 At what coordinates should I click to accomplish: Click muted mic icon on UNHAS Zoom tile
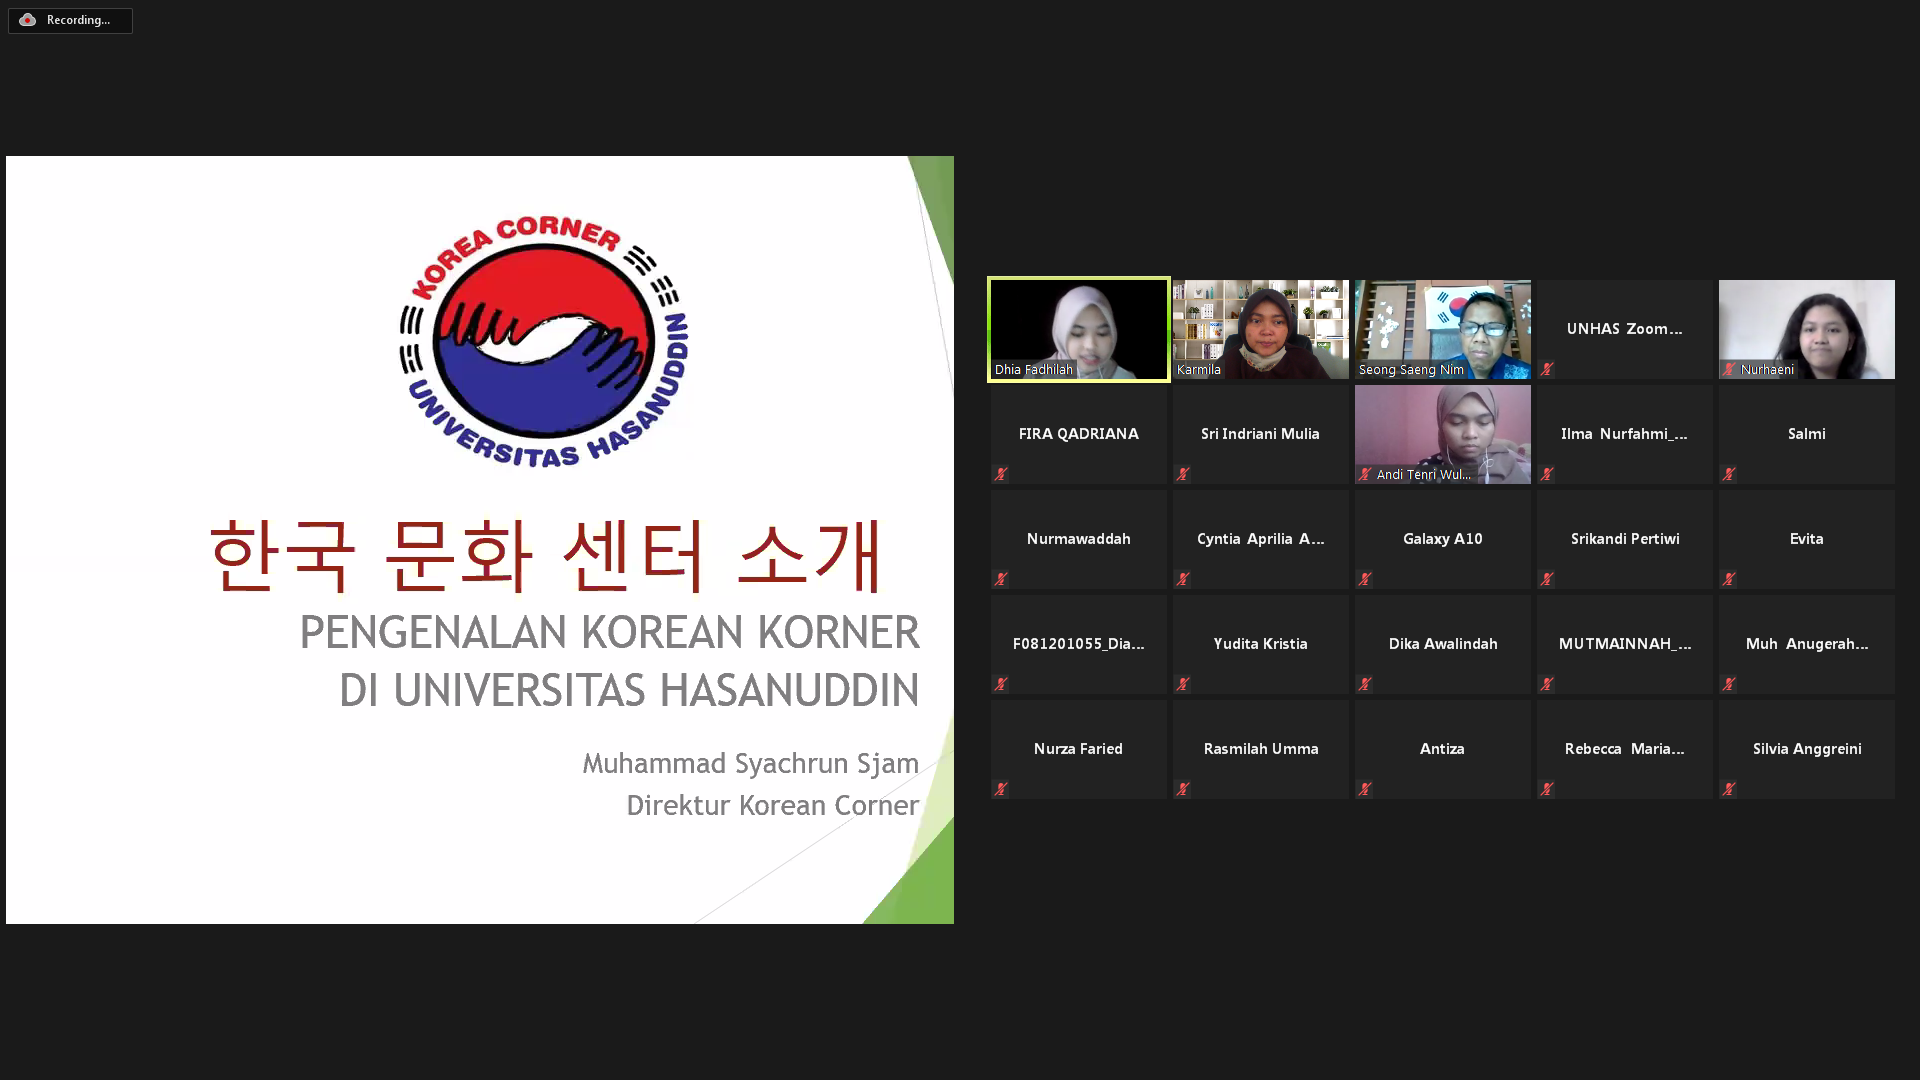click(1547, 369)
